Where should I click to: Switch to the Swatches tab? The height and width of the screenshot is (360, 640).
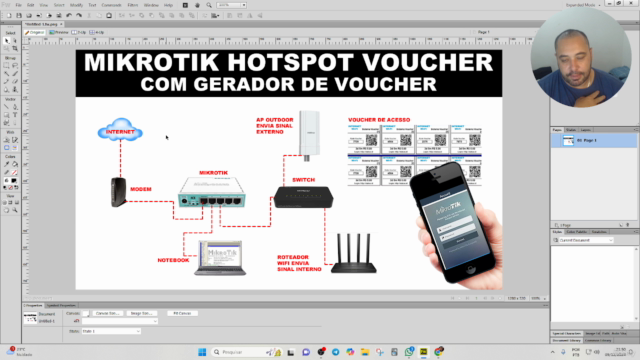tap(599, 232)
